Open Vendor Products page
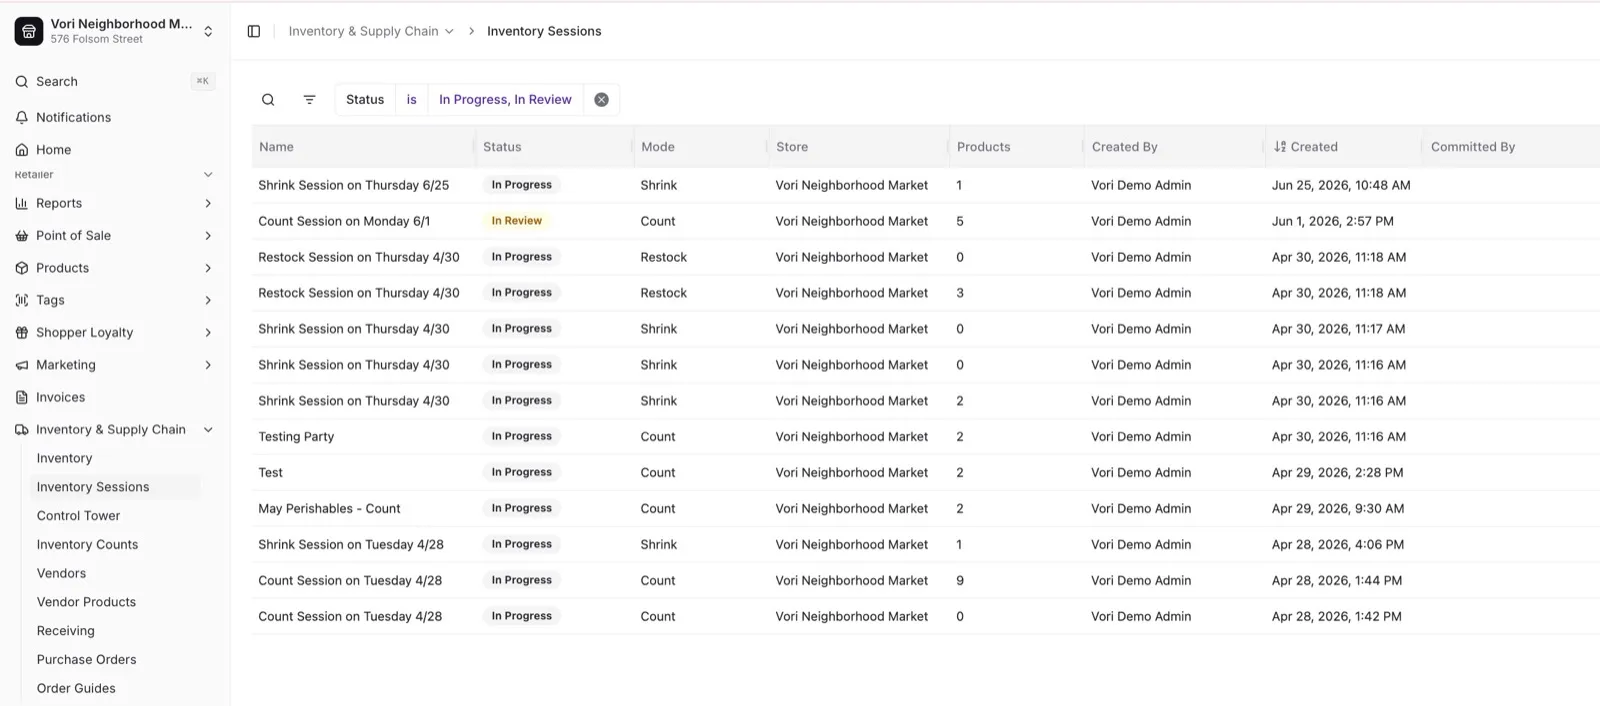Screen dimensions: 1600x706 click(86, 602)
